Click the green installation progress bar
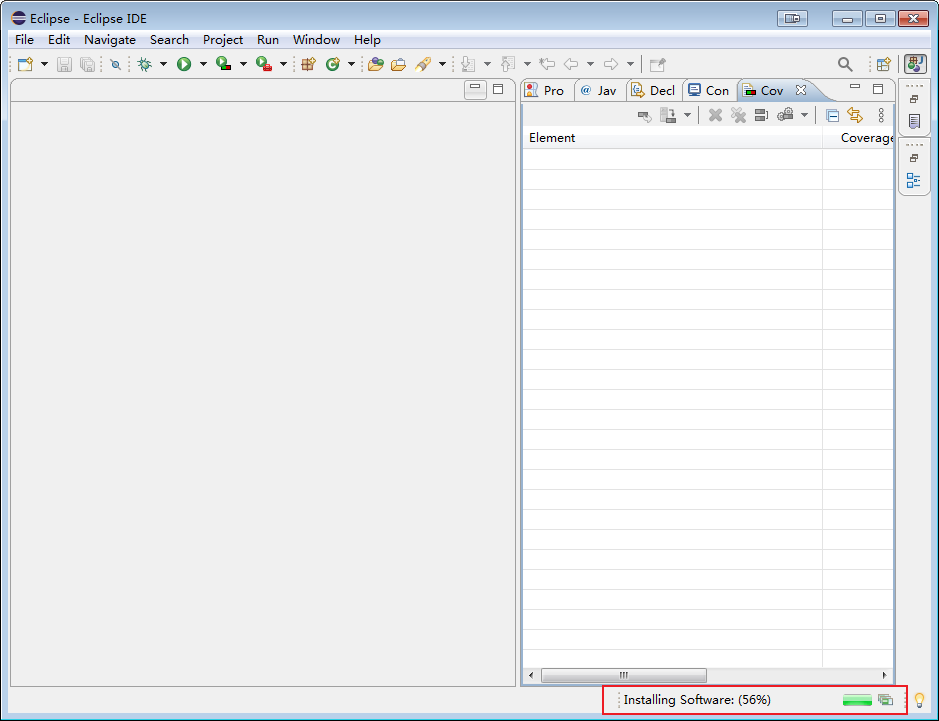 click(857, 699)
